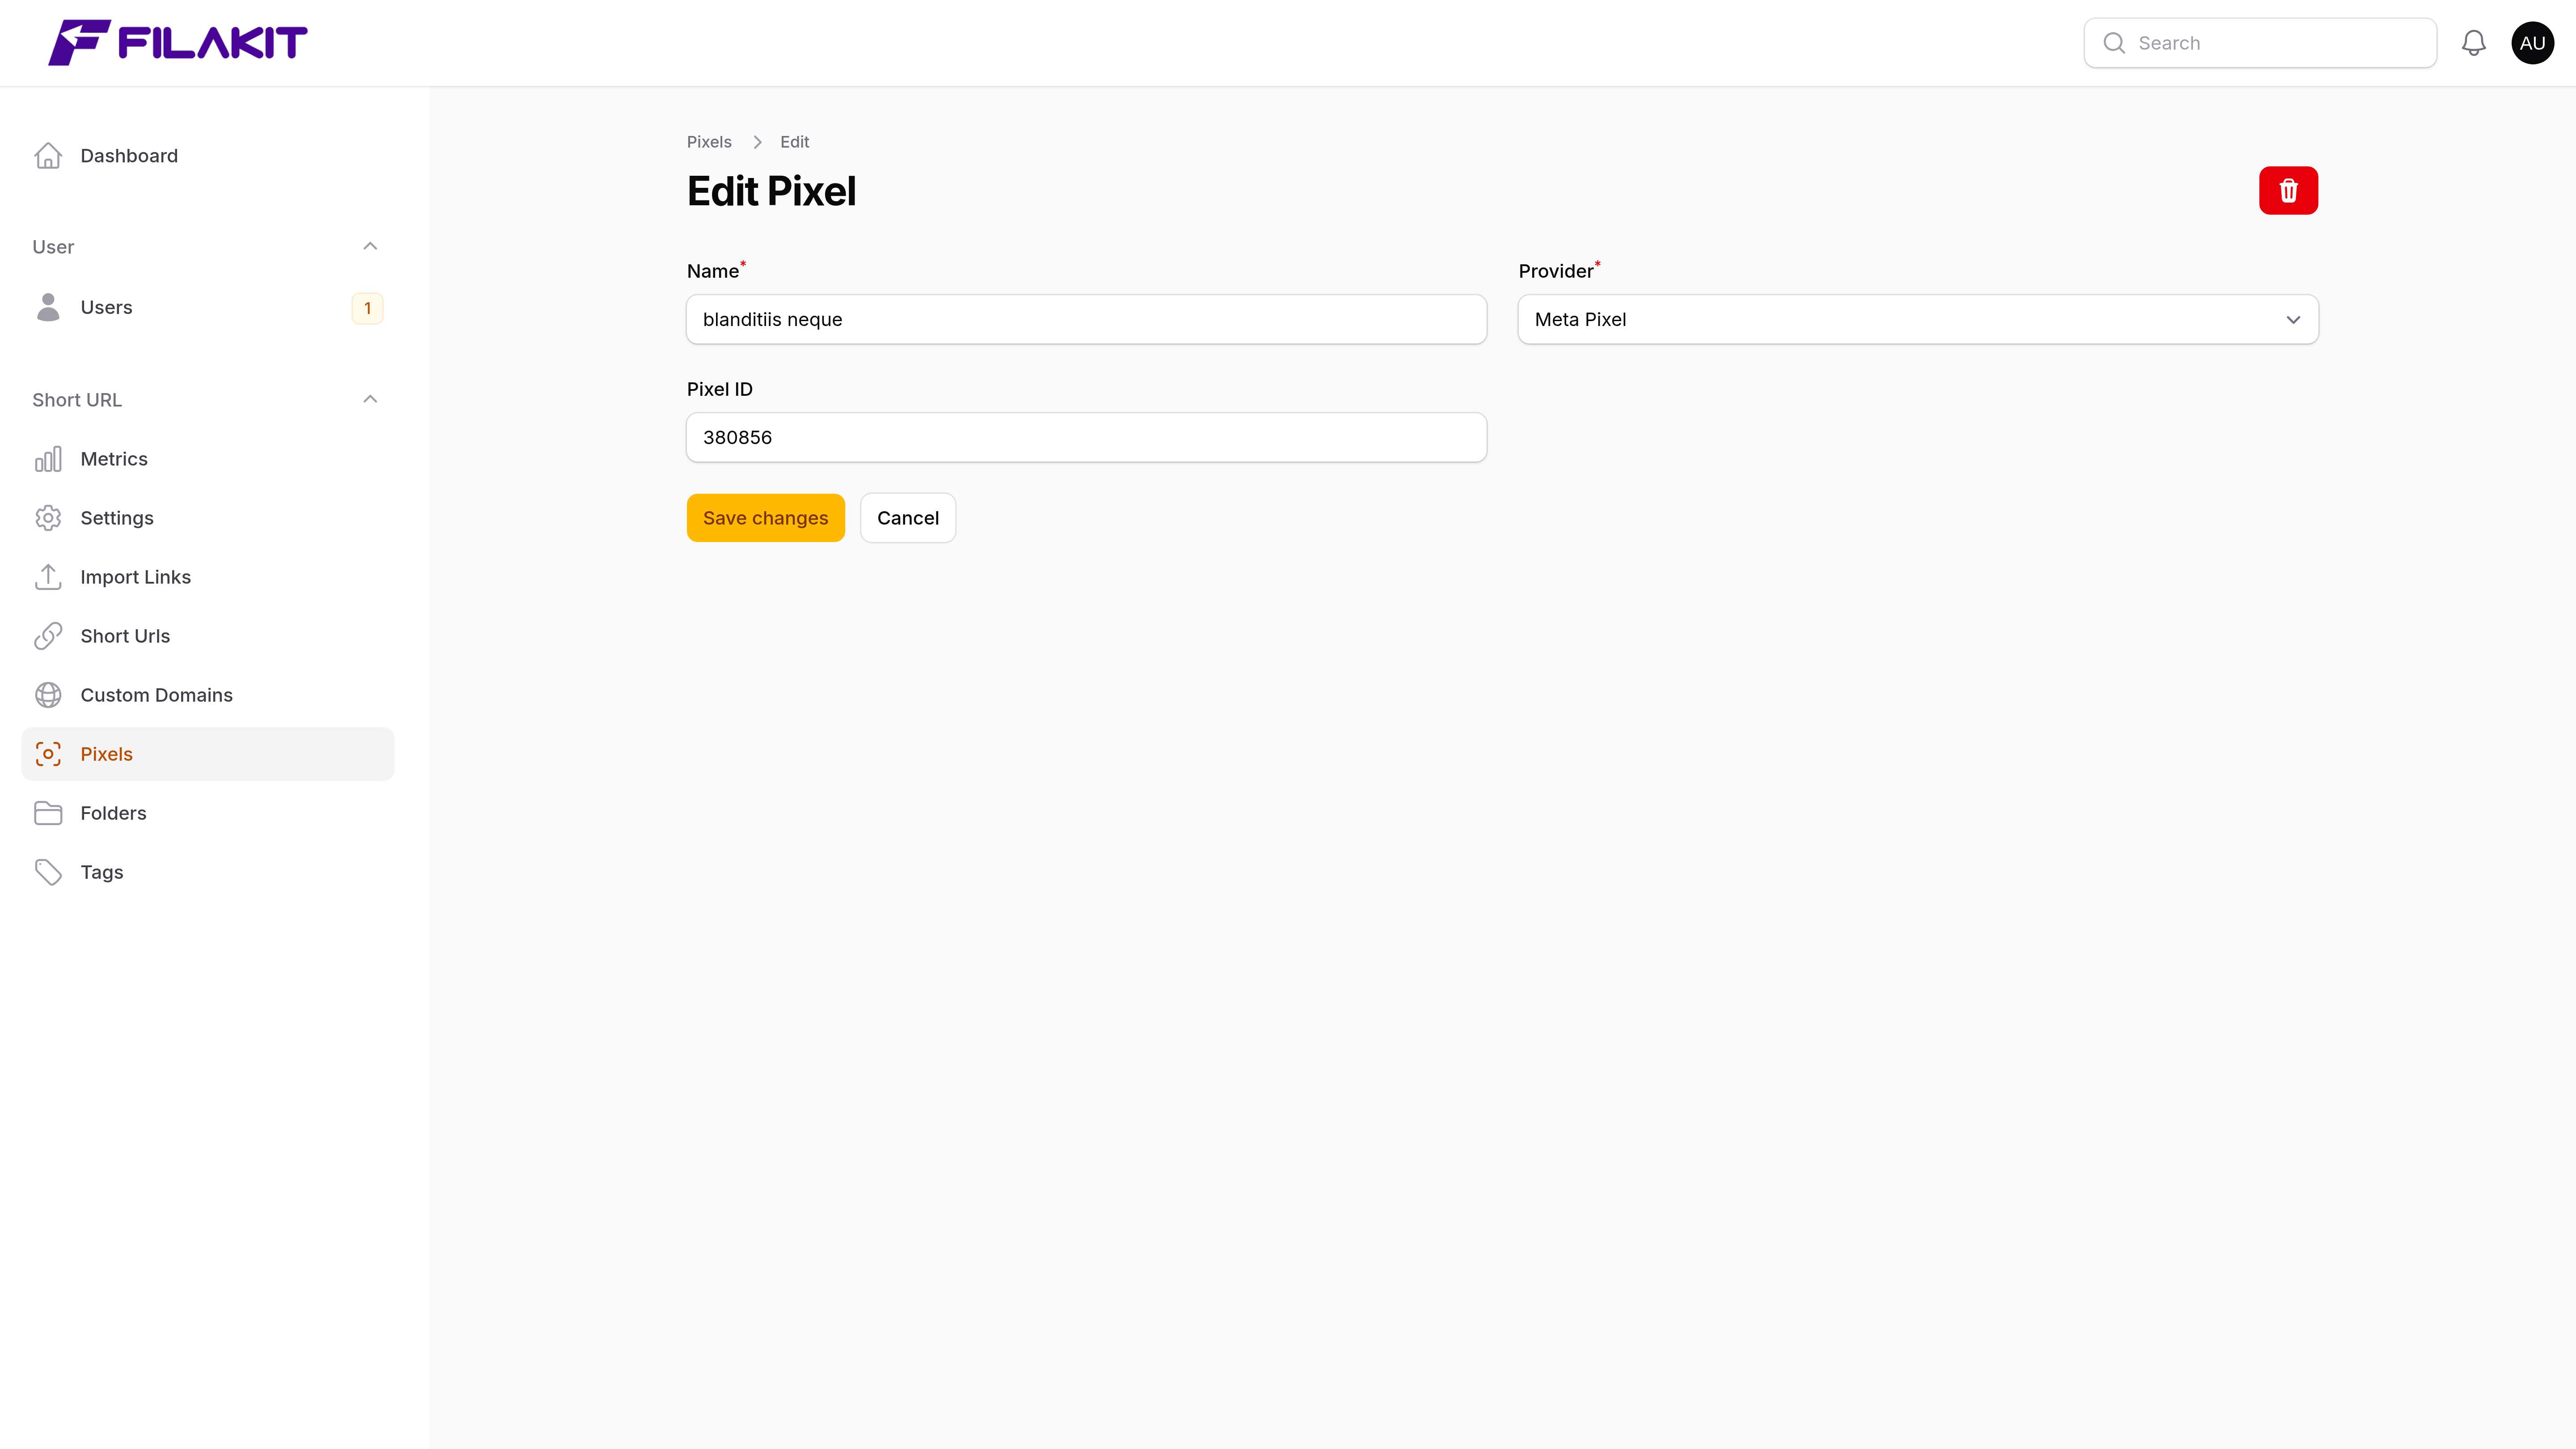Image resolution: width=2576 pixels, height=1449 pixels.
Task: Click the Pixel ID field label
Action: (720, 389)
